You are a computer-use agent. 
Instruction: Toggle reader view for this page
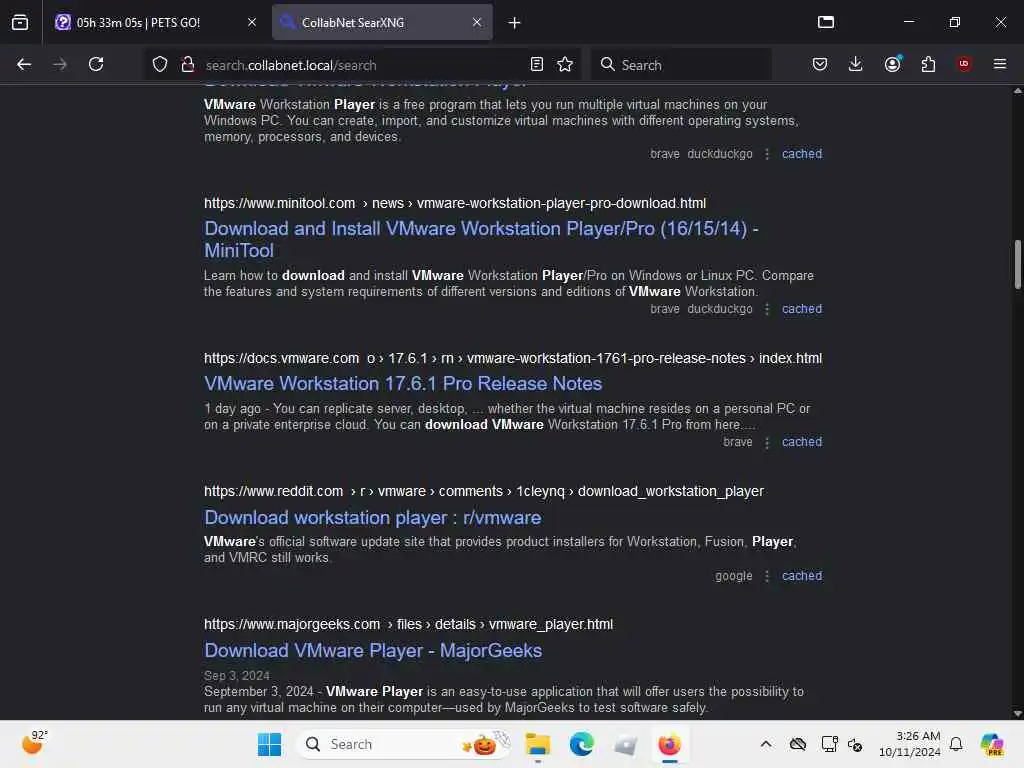(537, 64)
